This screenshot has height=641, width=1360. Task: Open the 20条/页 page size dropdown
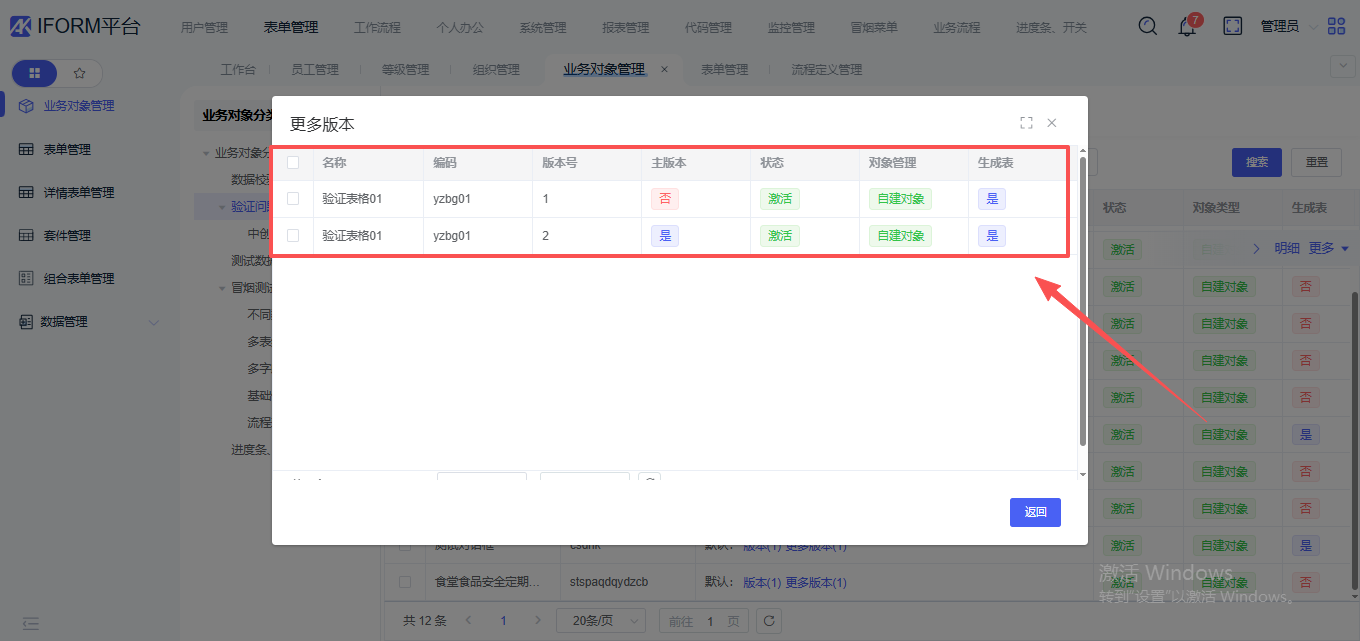(600, 621)
